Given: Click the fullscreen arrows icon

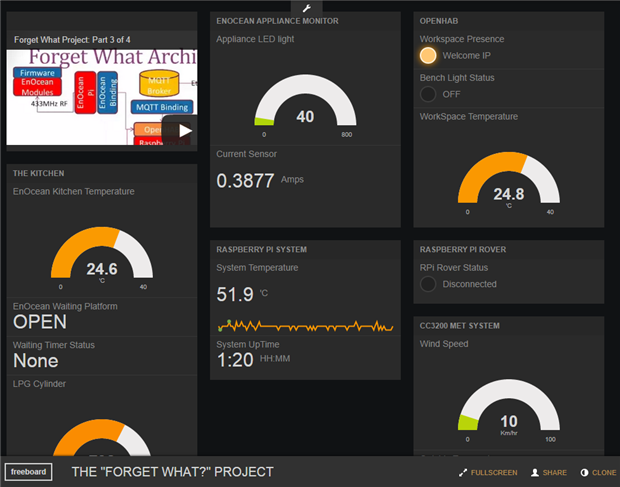Looking at the screenshot, I should click(463, 472).
